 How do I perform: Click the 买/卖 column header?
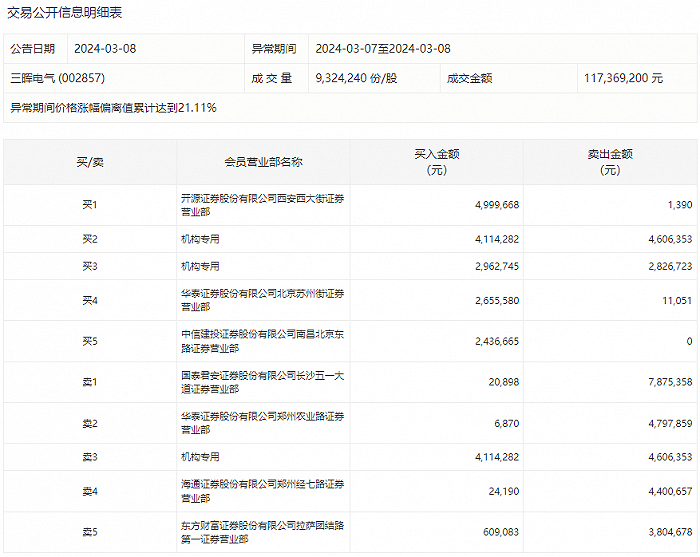(x=90, y=162)
